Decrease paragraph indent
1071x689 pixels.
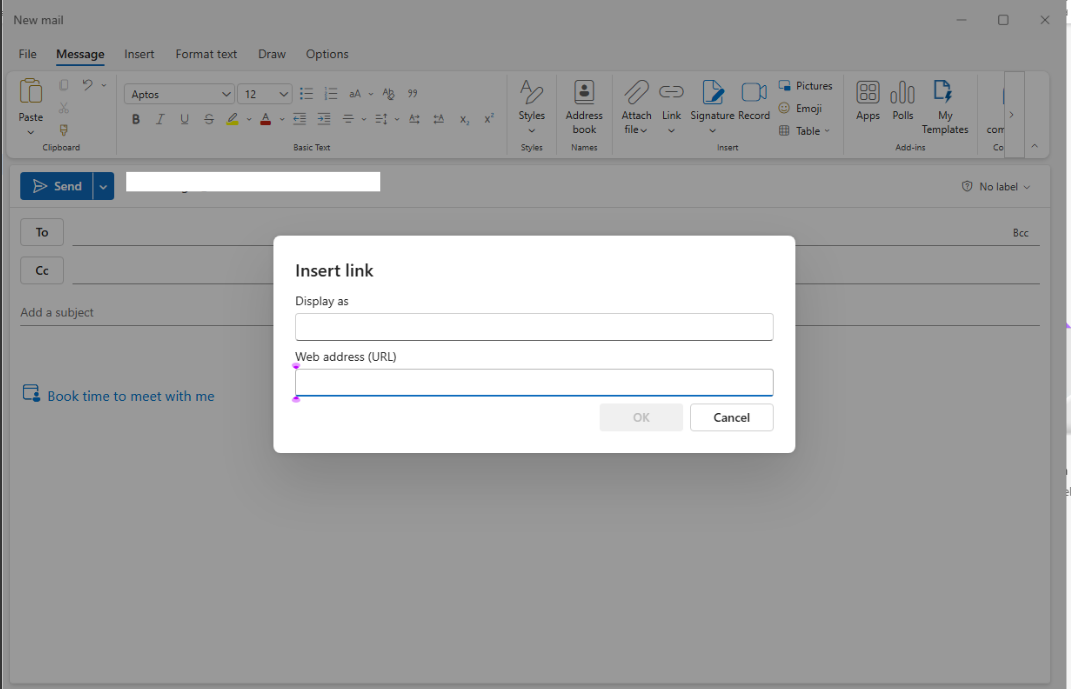(x=299, y=119)
